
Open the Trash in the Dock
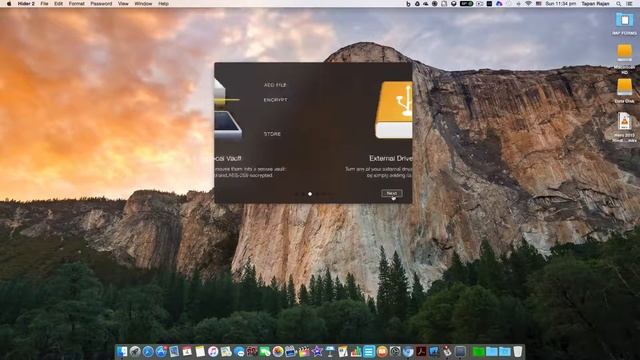518,351
